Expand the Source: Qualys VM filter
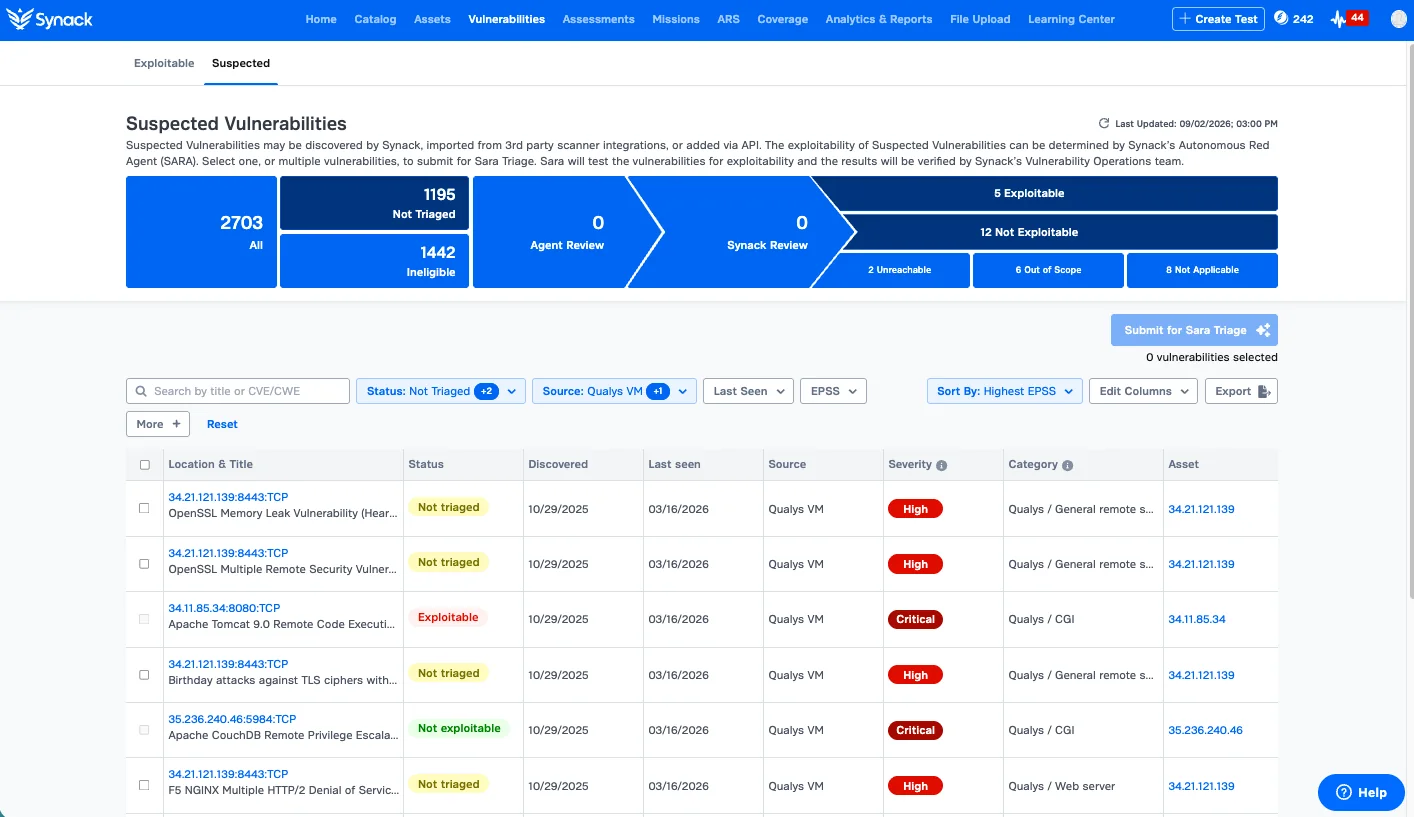The height and width of the screenshot is (817, 1414). click(614, 391)
